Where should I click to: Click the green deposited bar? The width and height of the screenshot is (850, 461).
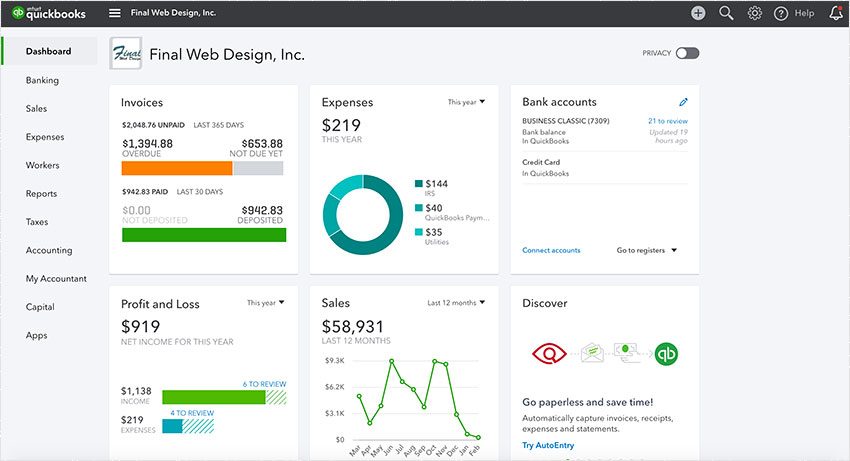[204, 235]
